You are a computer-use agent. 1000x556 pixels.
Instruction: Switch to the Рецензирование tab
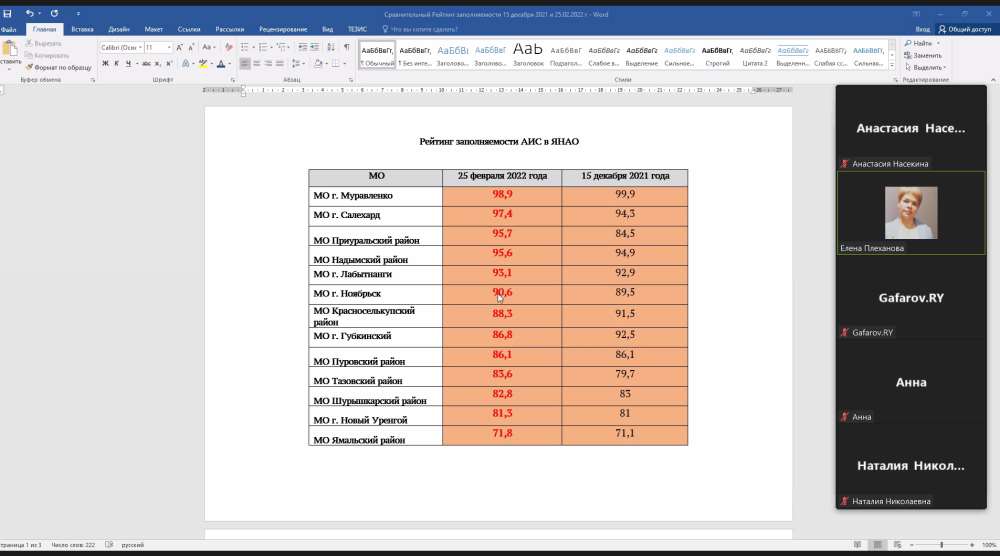tap(283, 29)
